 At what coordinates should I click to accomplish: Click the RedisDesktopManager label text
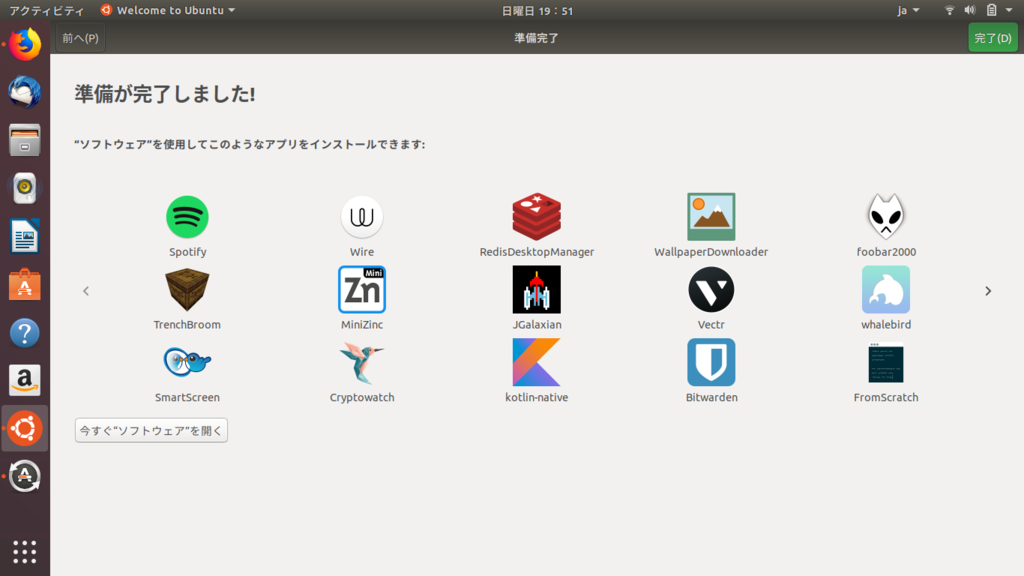point(536,252)
